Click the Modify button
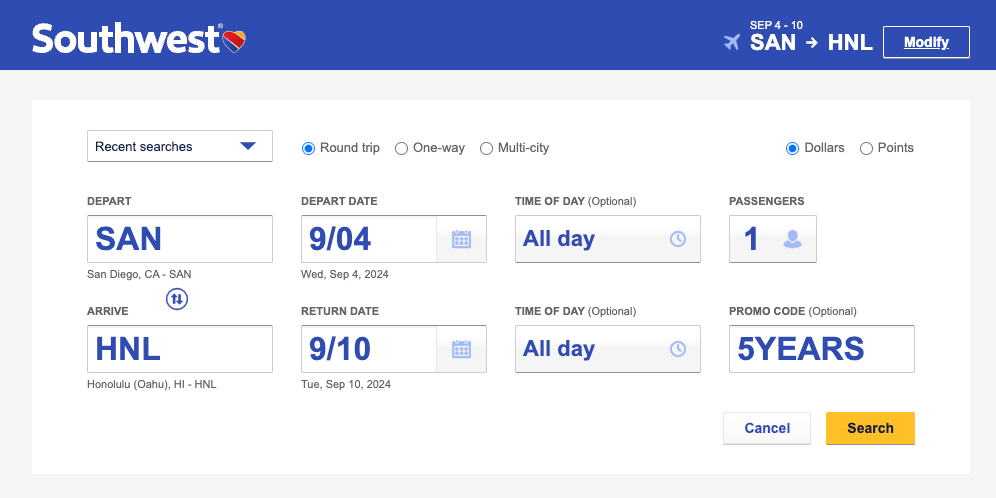This screenshot has height=498, width=996. 926,42
